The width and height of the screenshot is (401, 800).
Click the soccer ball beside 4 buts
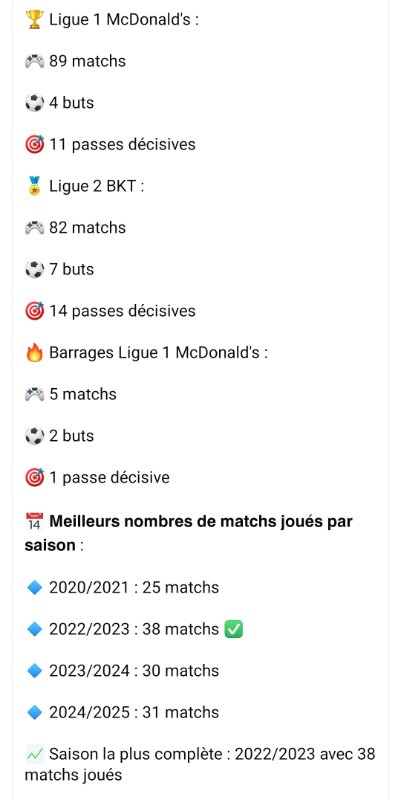tap(34, 103)
